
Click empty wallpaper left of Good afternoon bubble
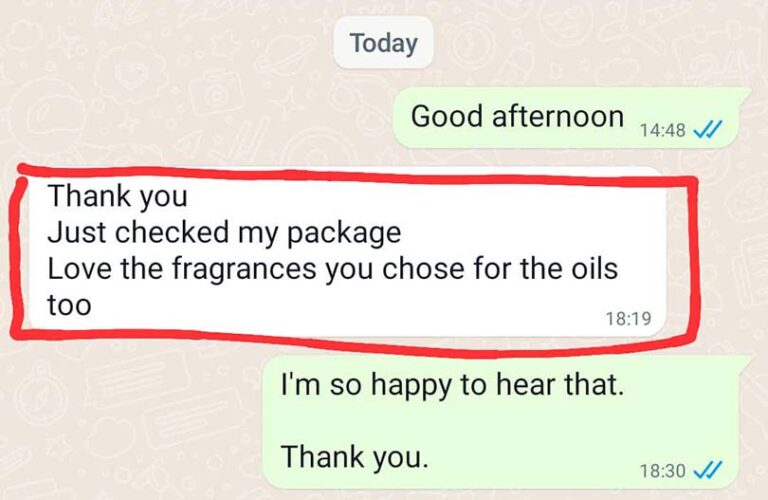click(x=196, y=118)
